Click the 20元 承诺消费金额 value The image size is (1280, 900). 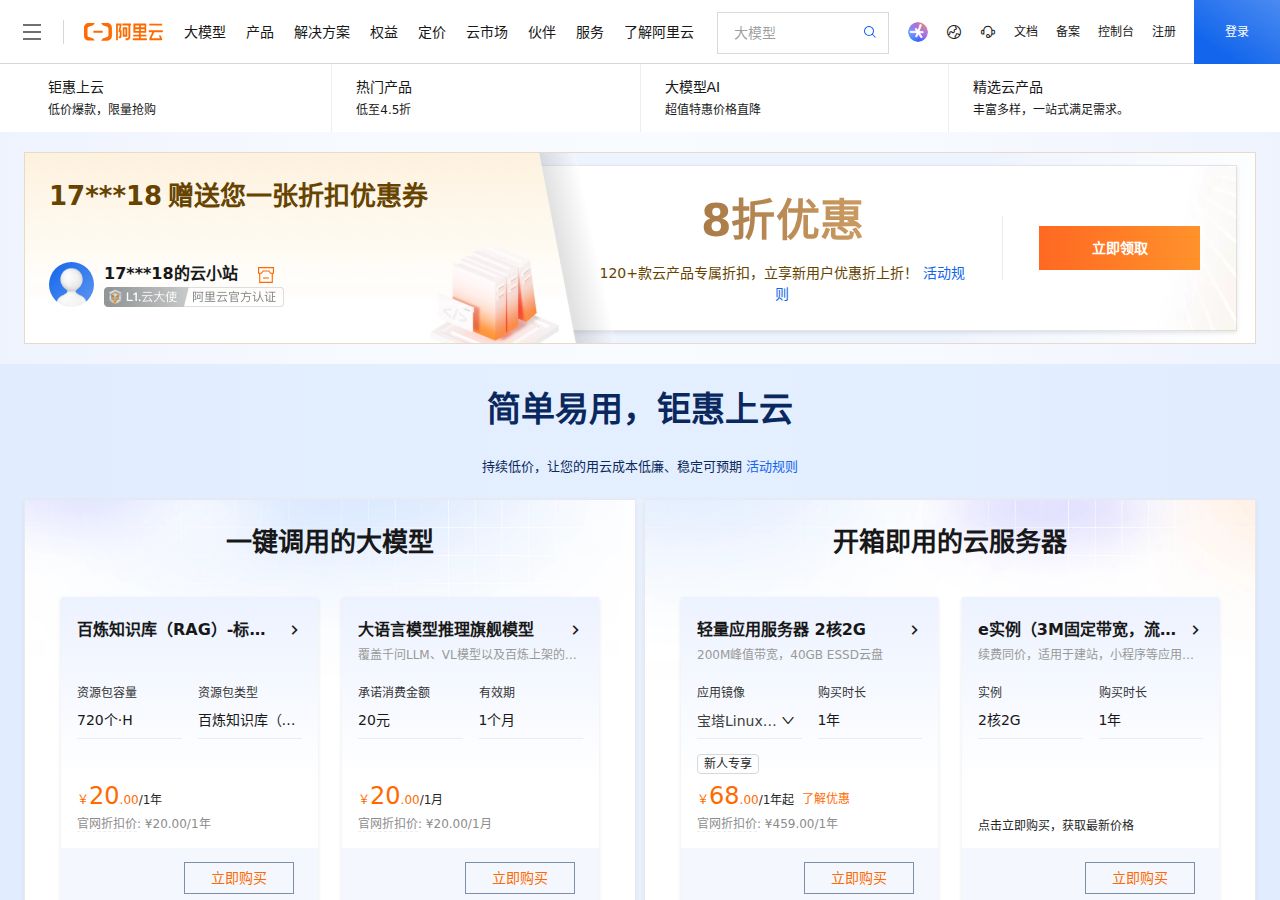374,720
